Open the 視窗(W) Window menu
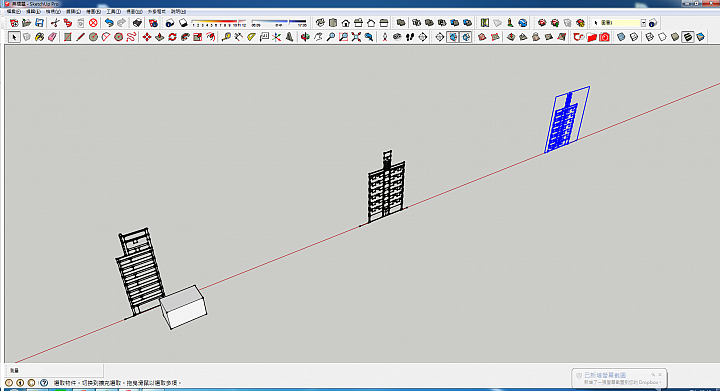 [134, 11]
